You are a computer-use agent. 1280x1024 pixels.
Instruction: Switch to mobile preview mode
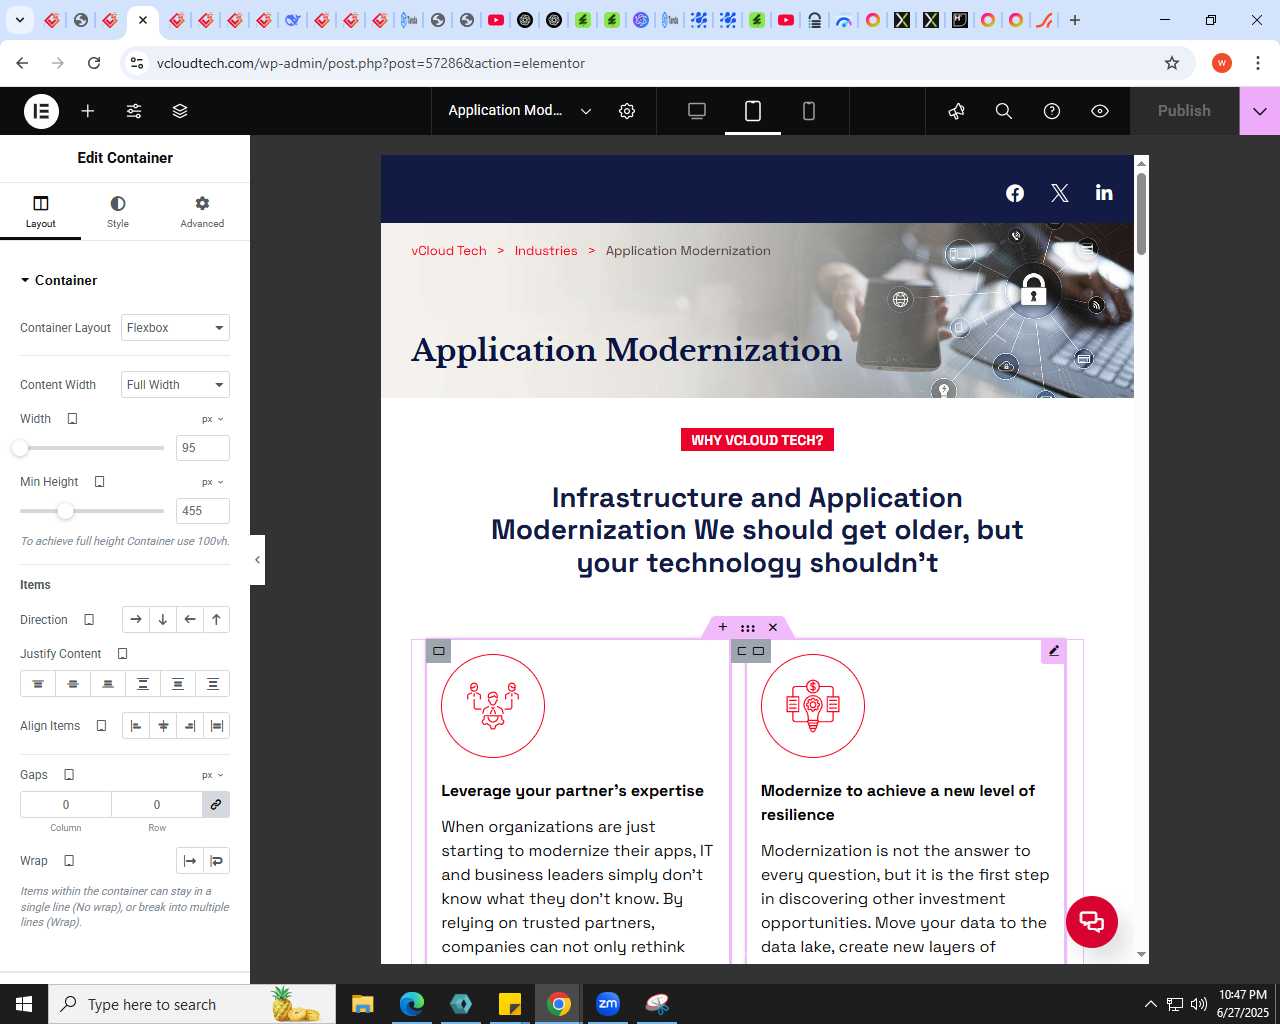click(809, 111)
